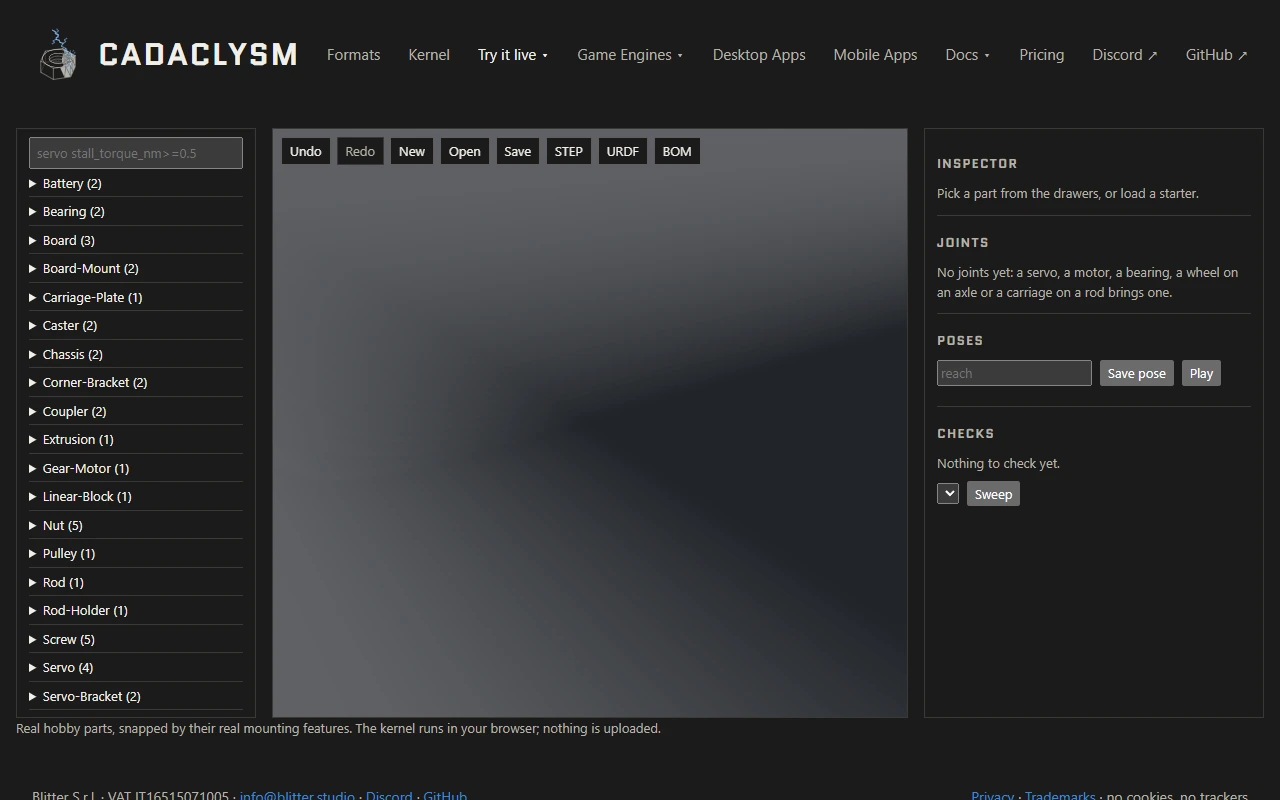The height and width of the screenshot is (800, 1280).
Task: Expand the Bearing parts drawer
Action: click(136, 212)
